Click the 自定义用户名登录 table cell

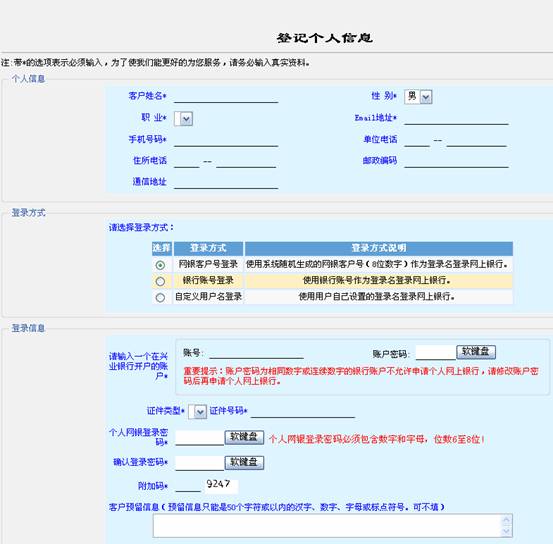[208, 297]
